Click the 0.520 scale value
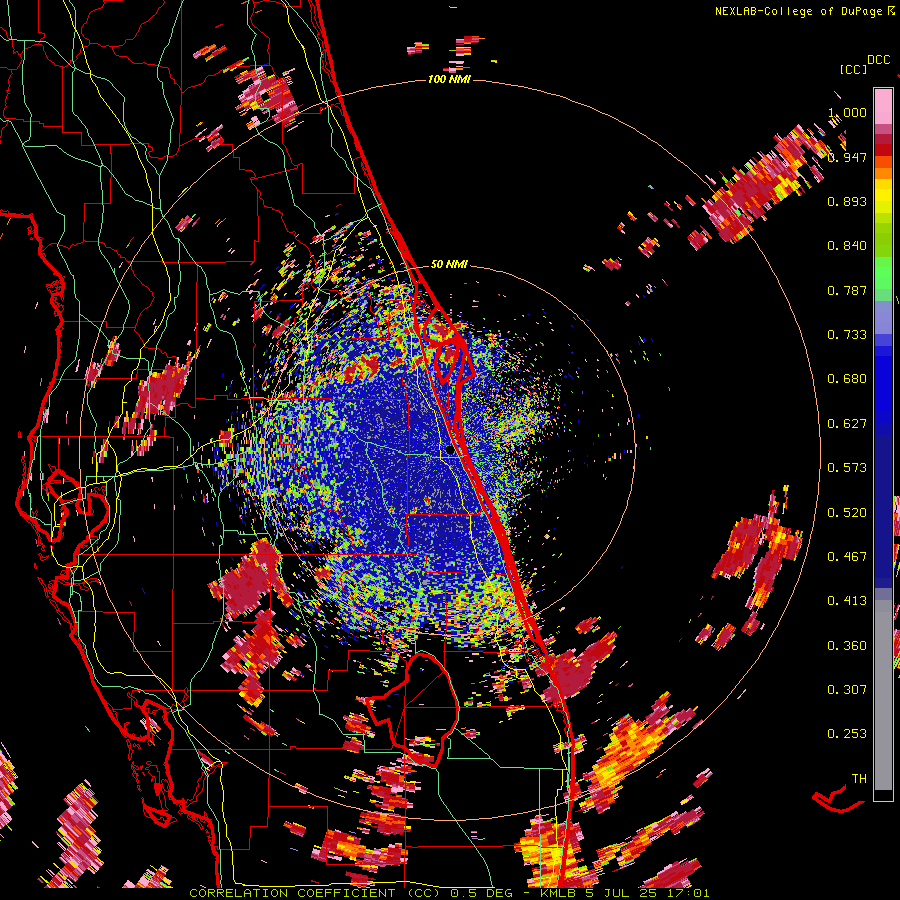Image resolution: width=900 pixels, height=900 pixels. (x=847, y=513)
